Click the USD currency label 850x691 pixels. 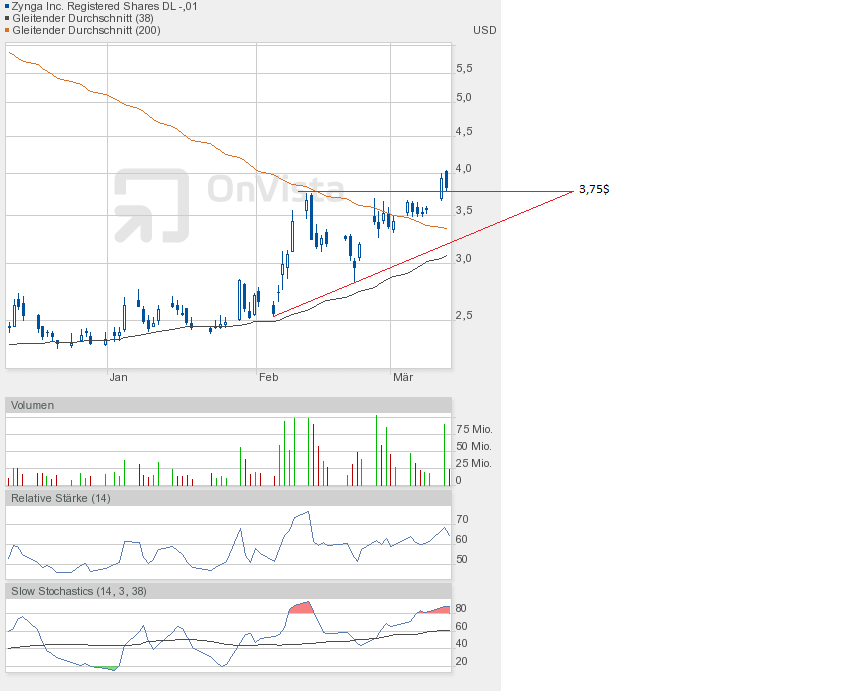(484, 30)
